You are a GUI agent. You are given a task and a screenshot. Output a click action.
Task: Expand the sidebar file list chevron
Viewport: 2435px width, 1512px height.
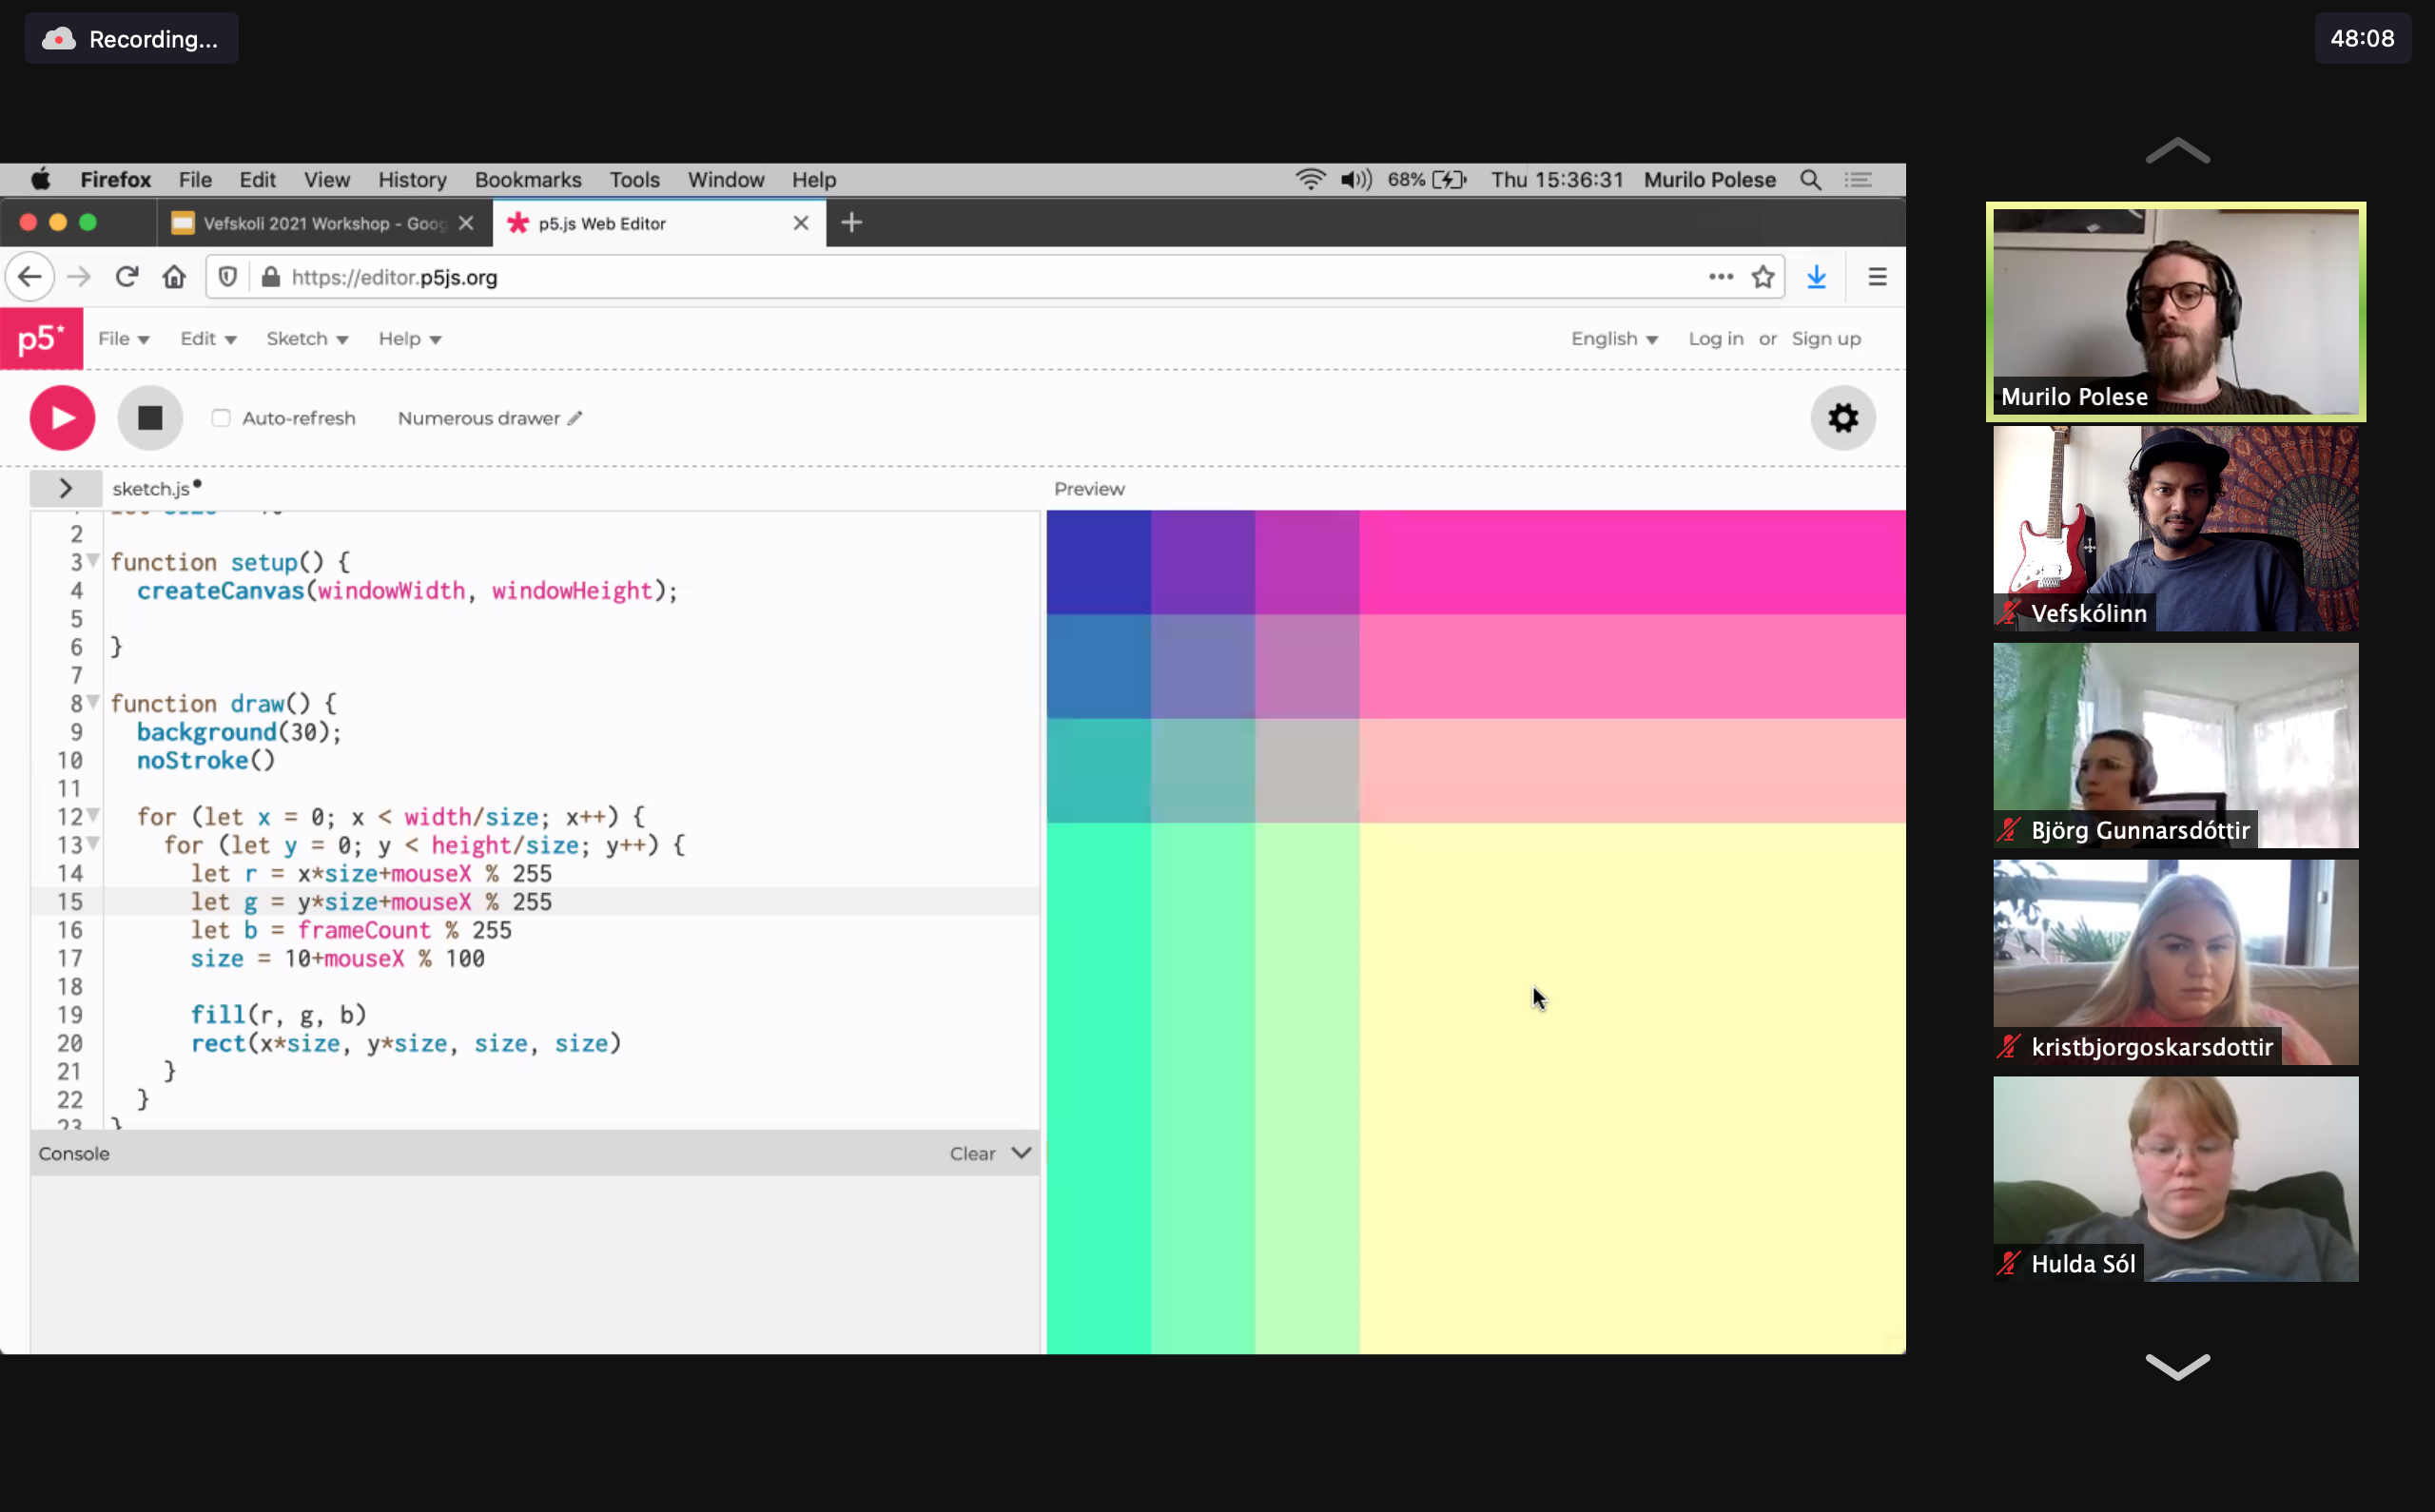coord(66,488)
